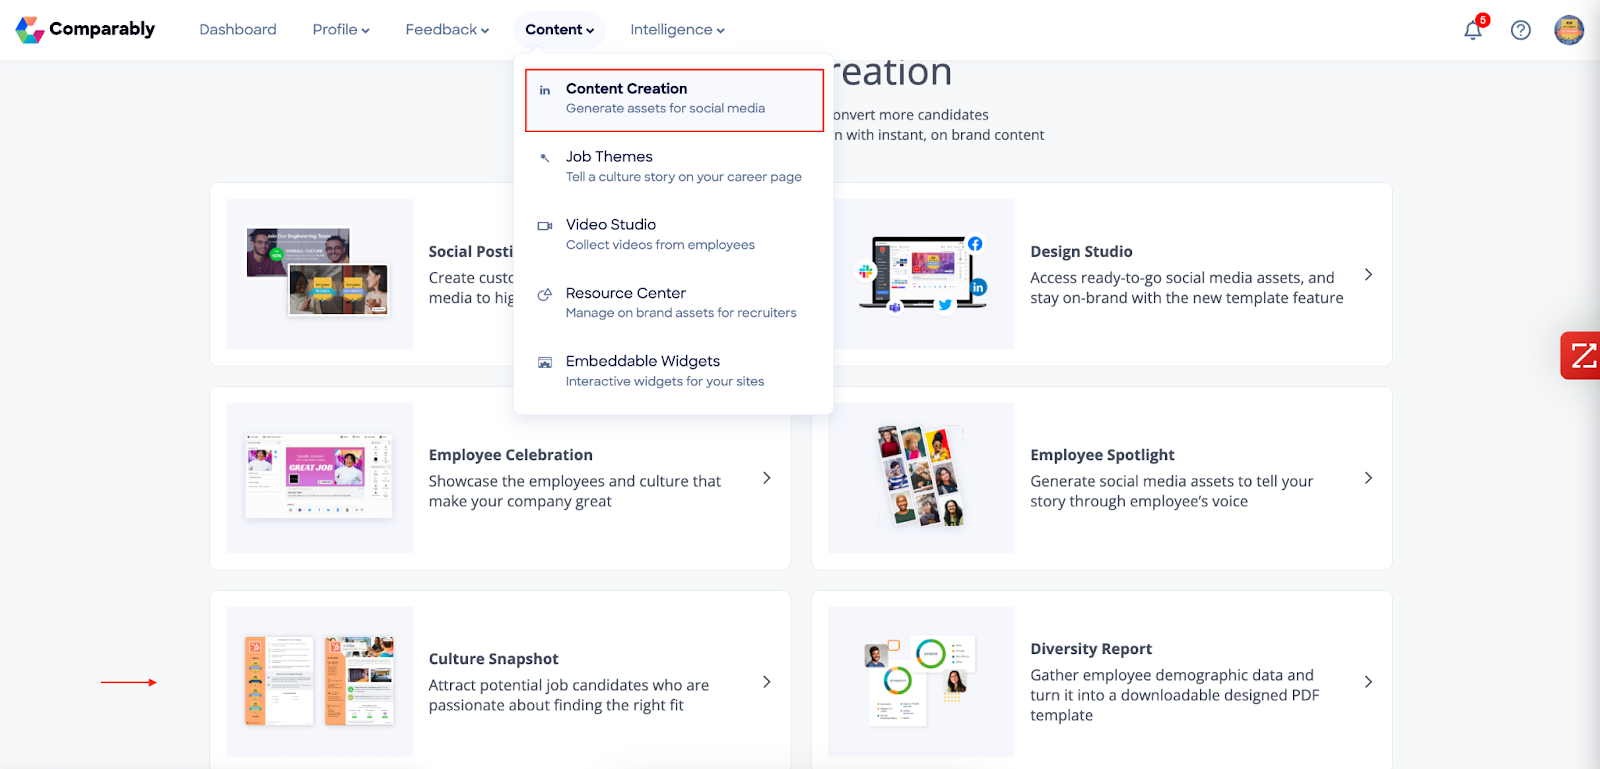
Task: Click the Social Posting thumbnail
Action: coord(319,274)
